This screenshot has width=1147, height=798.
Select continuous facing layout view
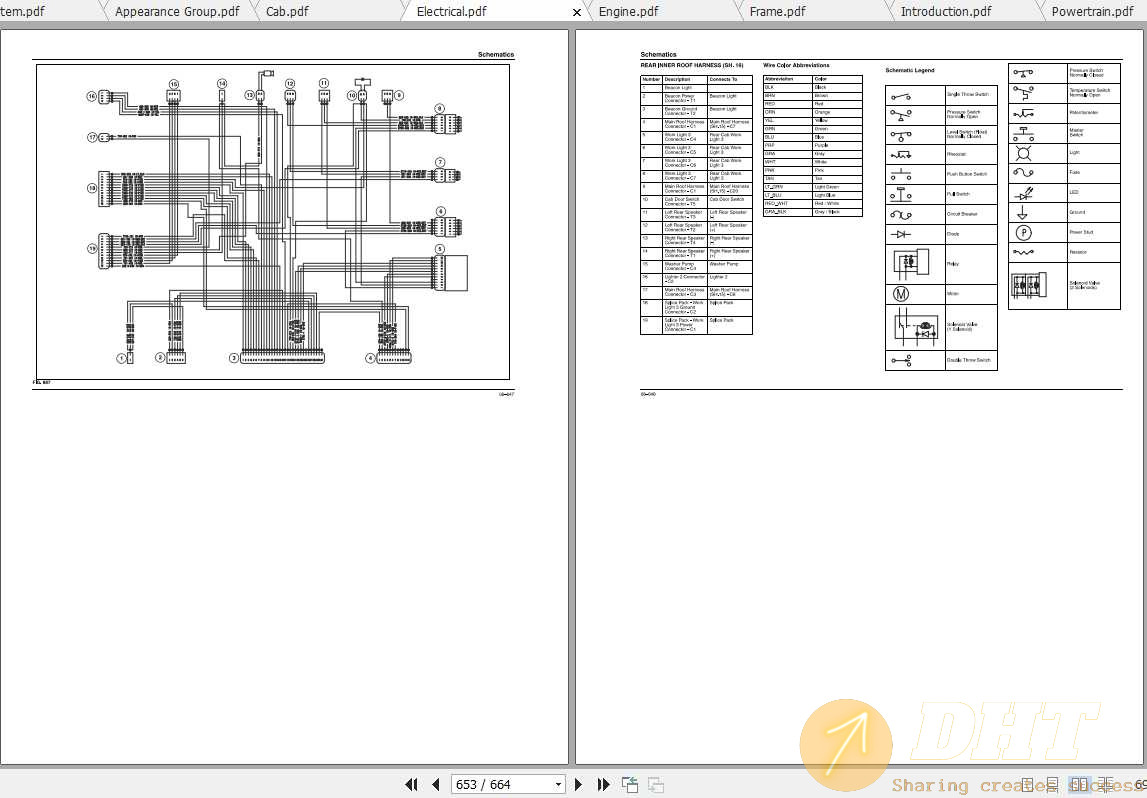[x=1106, y=785]
